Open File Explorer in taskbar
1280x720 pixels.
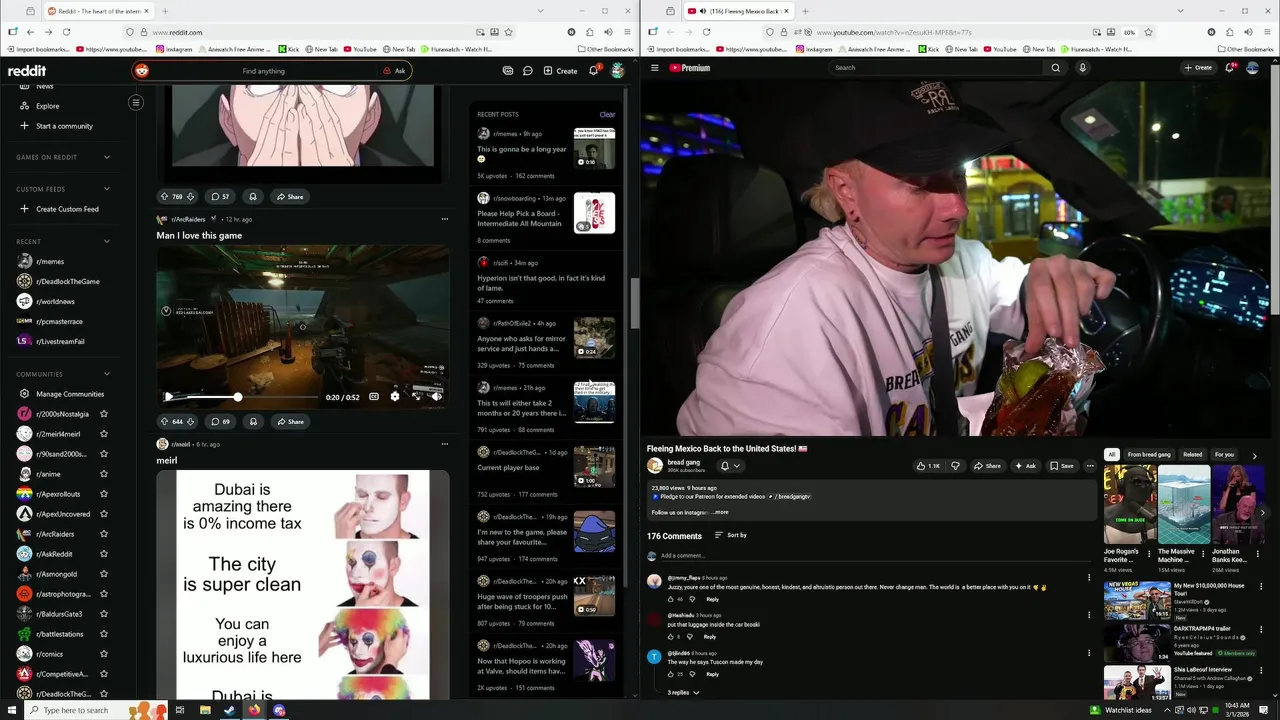coord(204,711)
